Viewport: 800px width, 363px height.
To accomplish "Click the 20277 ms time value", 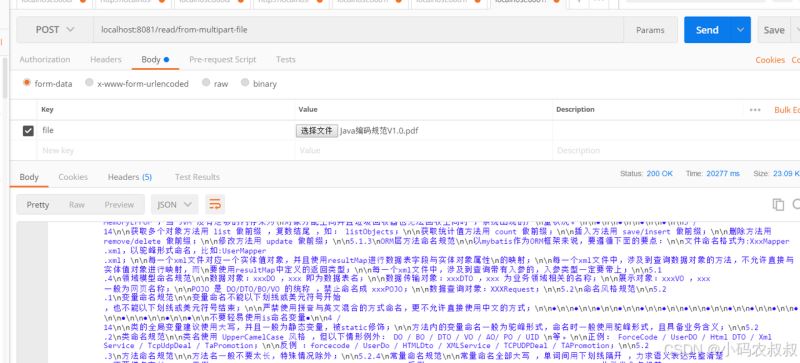I will (x=722, y=174).
